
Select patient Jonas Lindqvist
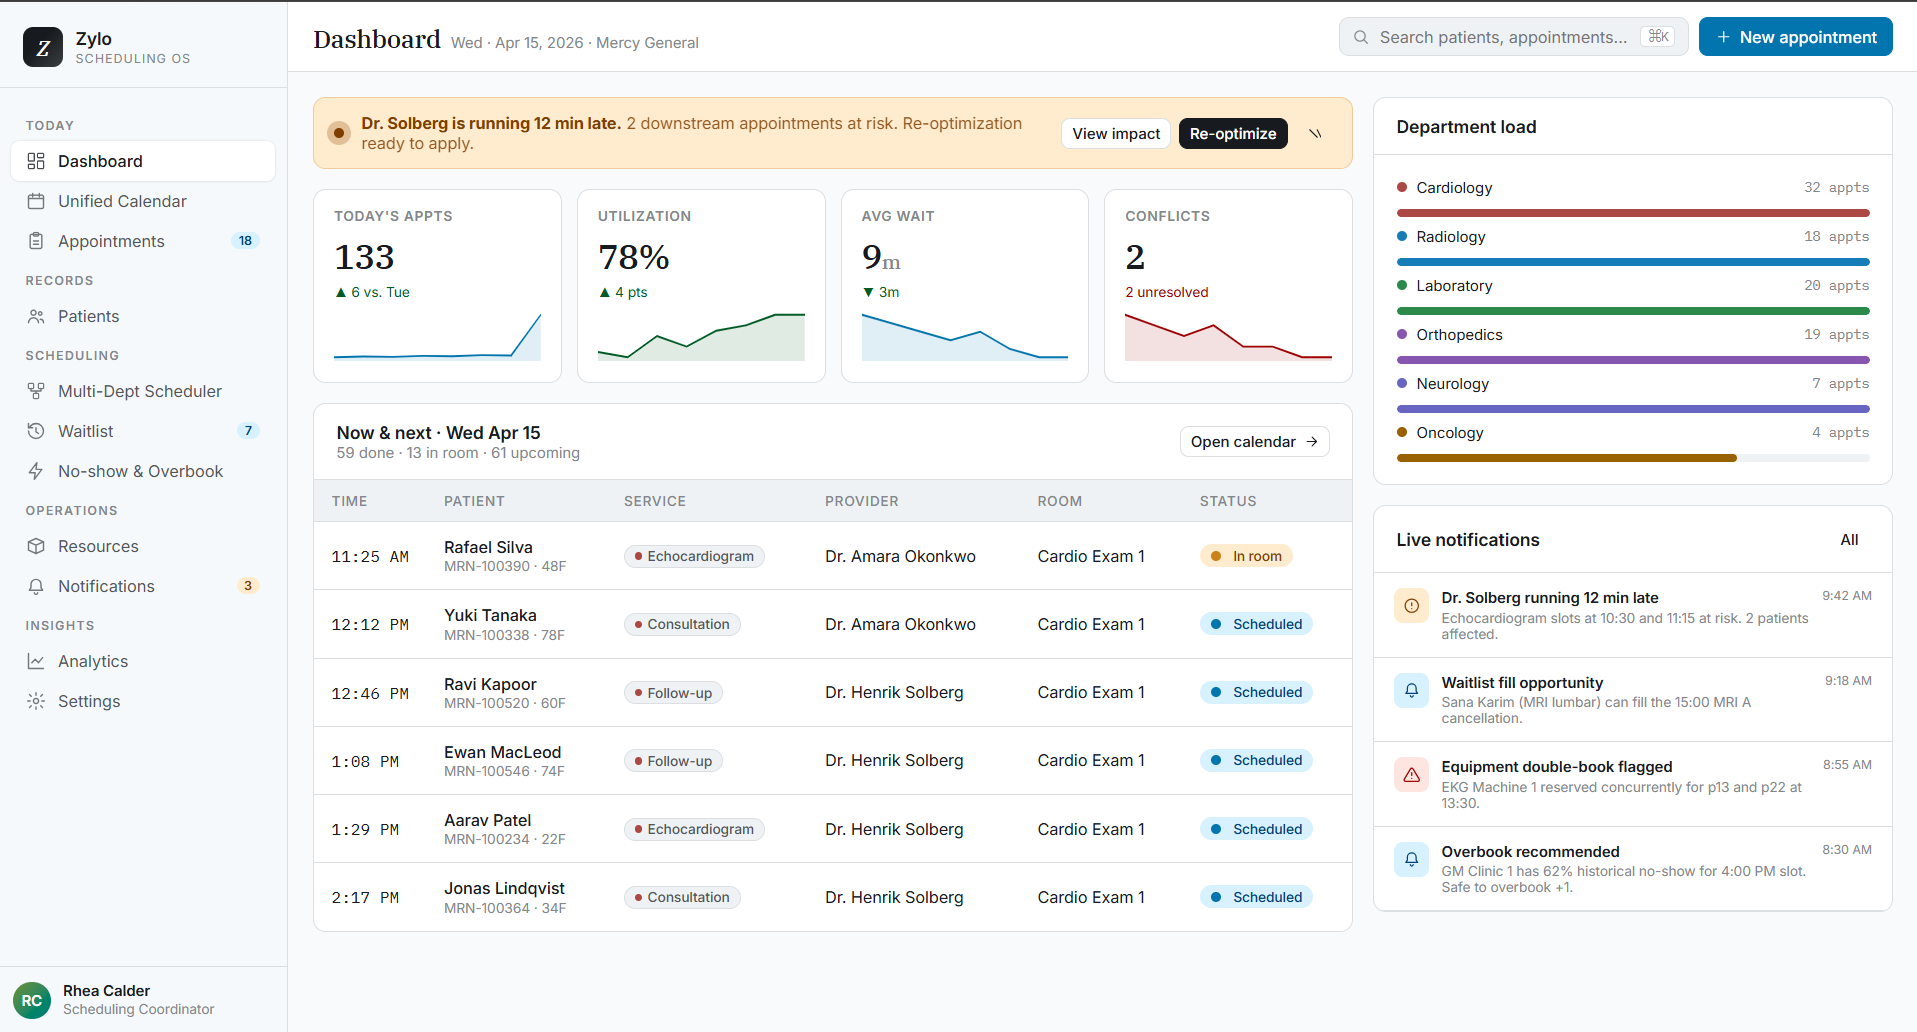coord(504,888)
